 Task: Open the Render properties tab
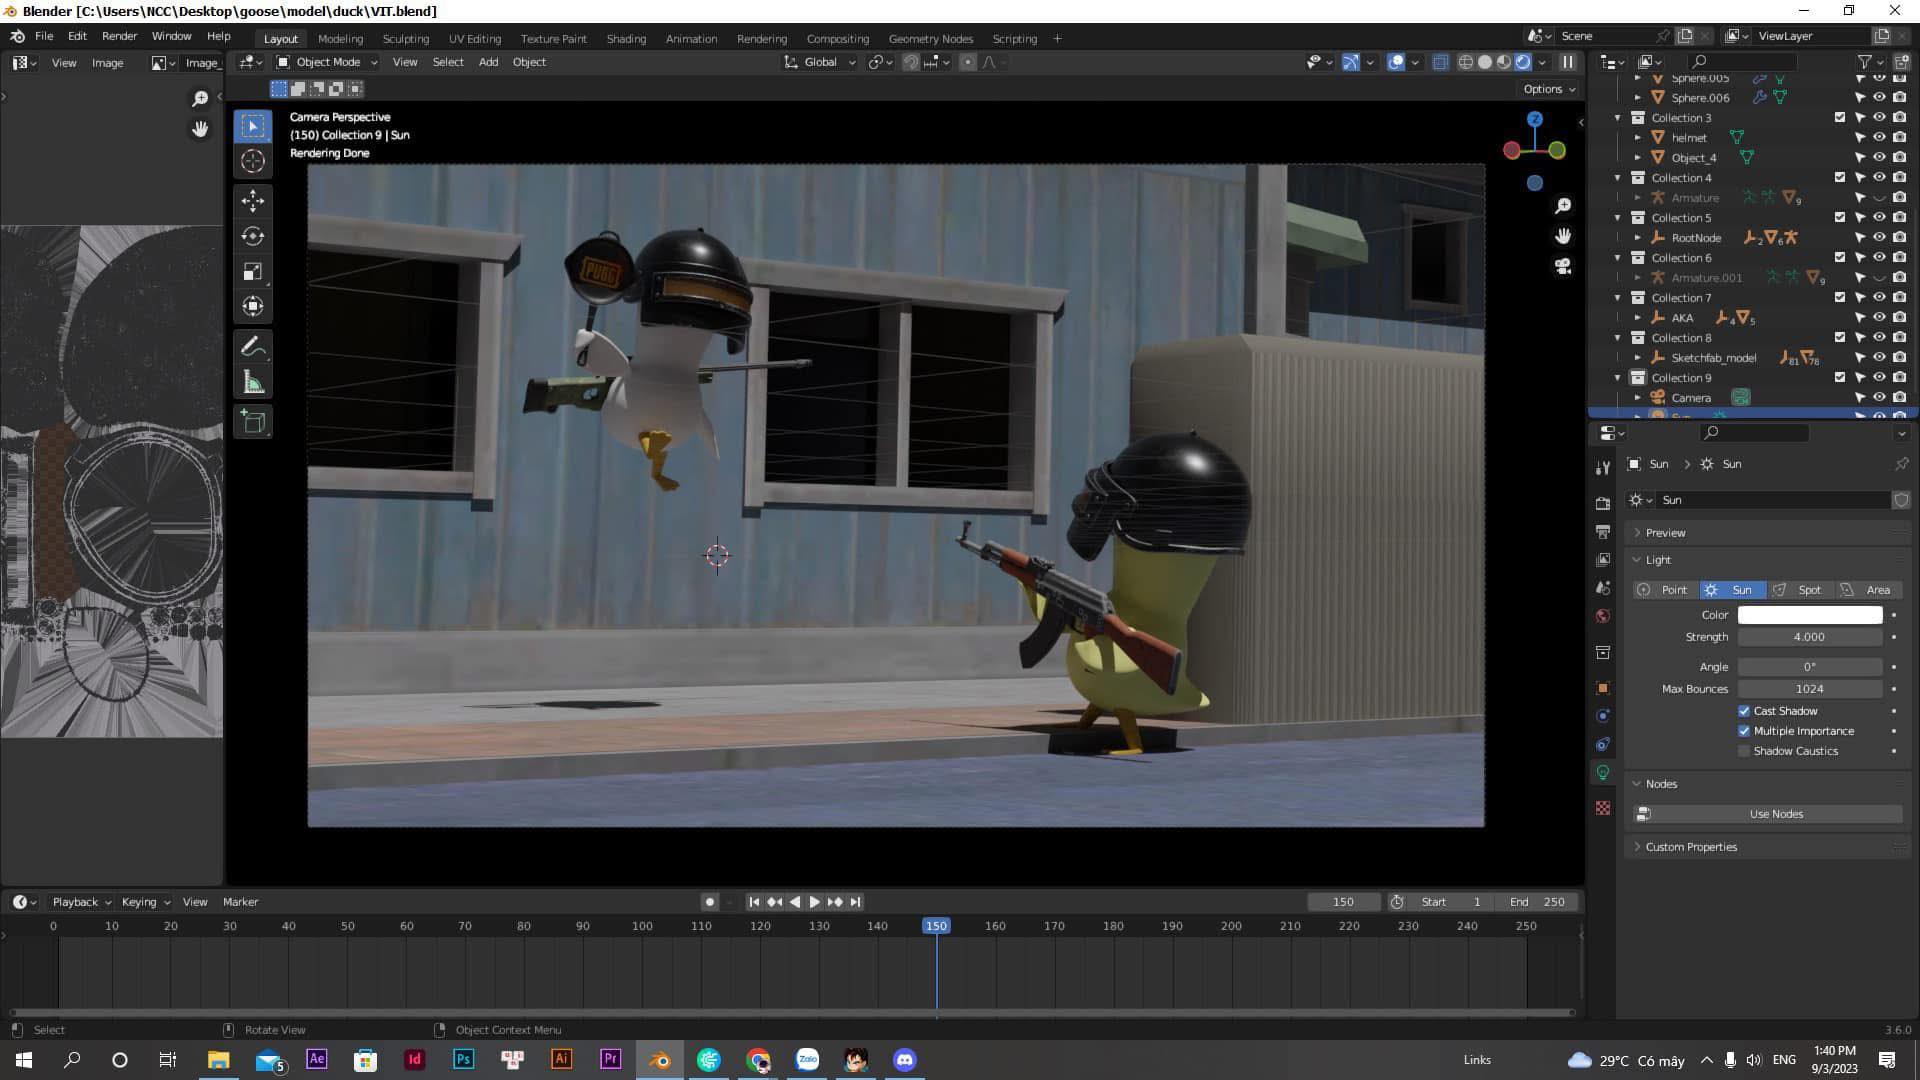pyautogui.click(x=1603, y=503)
